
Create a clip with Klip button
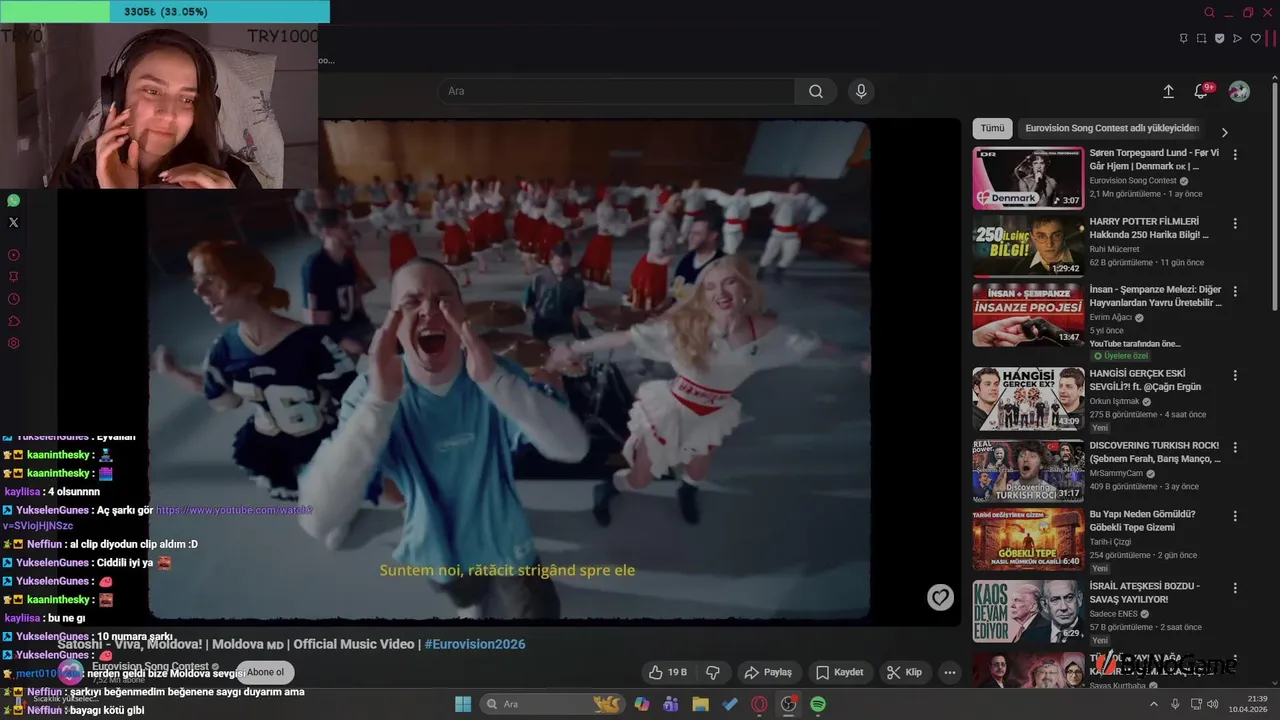905,672
